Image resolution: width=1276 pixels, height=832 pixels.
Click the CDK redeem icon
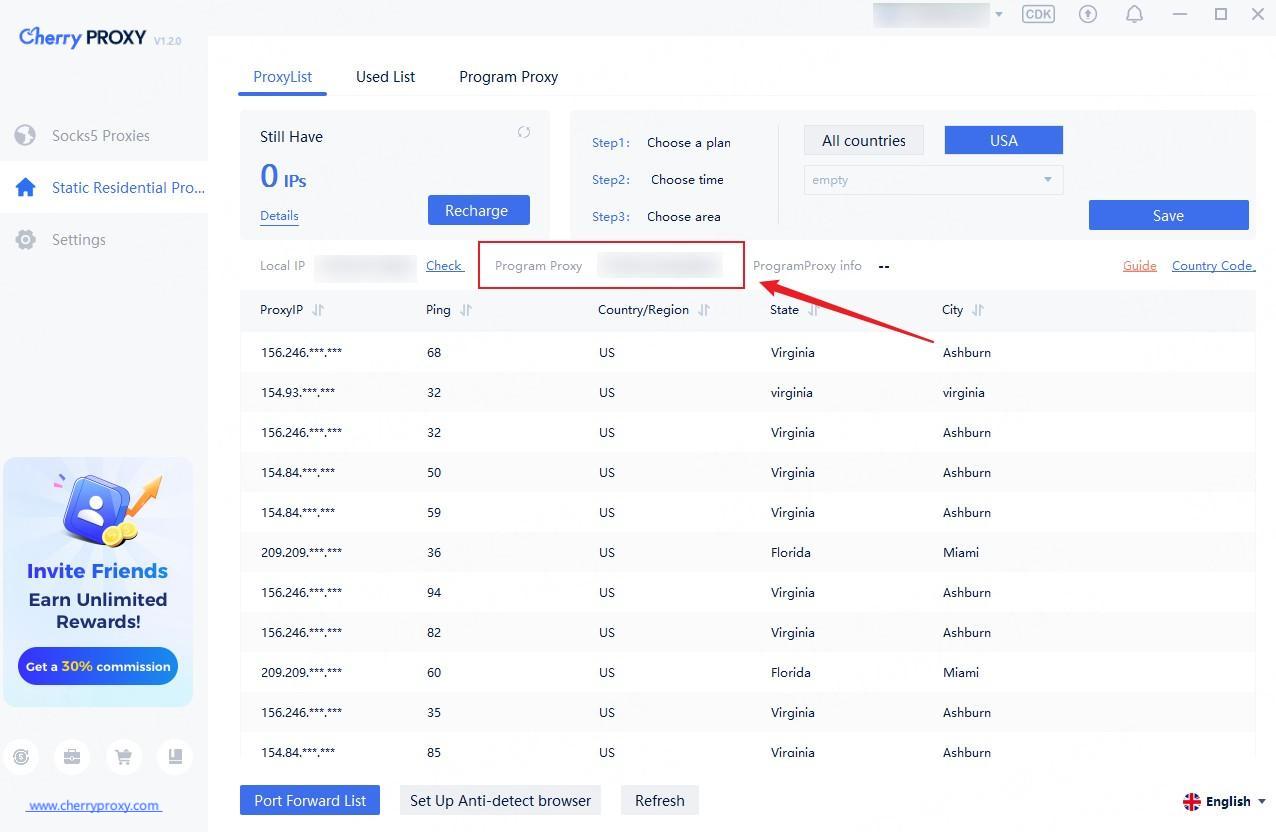click(x=1038, y=14)
